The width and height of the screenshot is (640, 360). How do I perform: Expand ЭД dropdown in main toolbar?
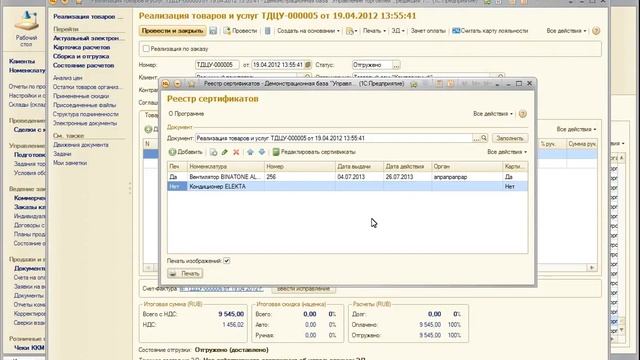tap(398, 31)
